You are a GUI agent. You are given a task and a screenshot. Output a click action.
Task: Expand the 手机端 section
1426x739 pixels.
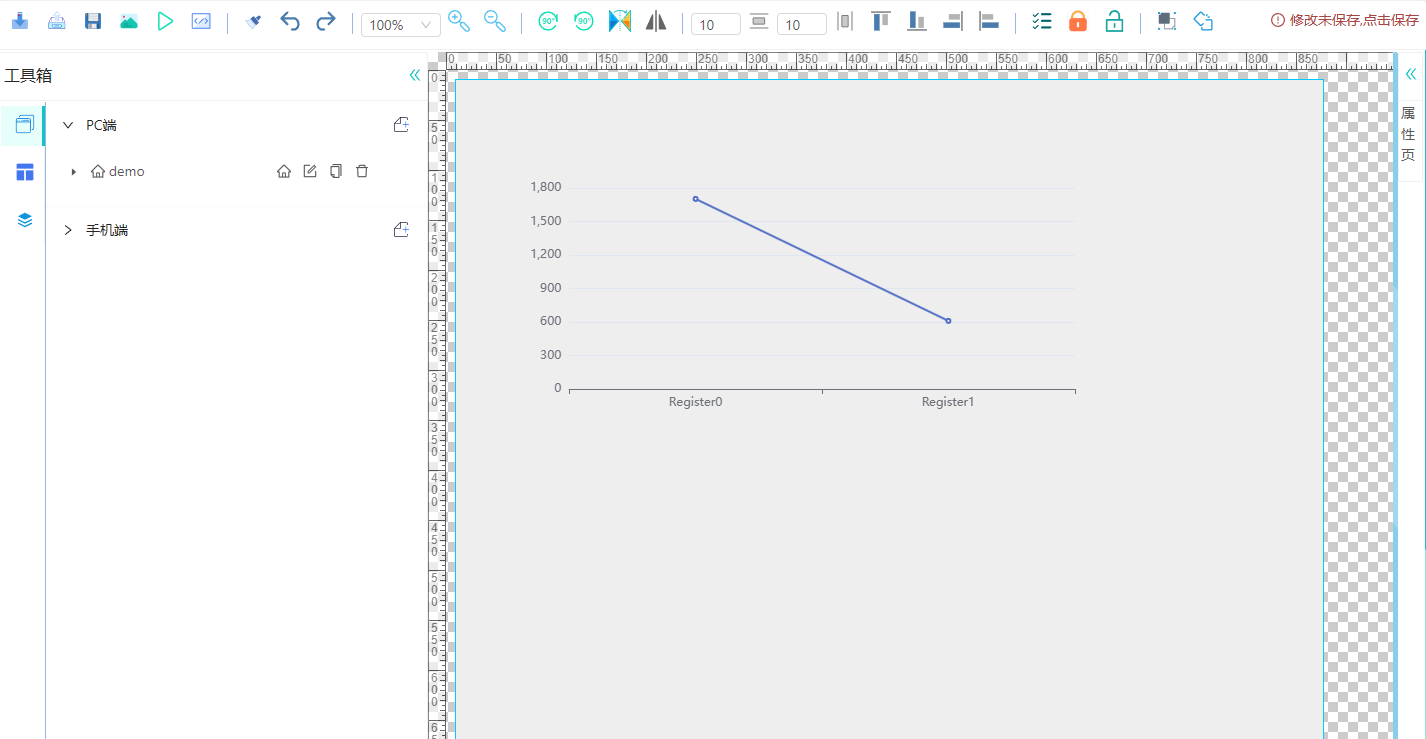coord(68,230)
